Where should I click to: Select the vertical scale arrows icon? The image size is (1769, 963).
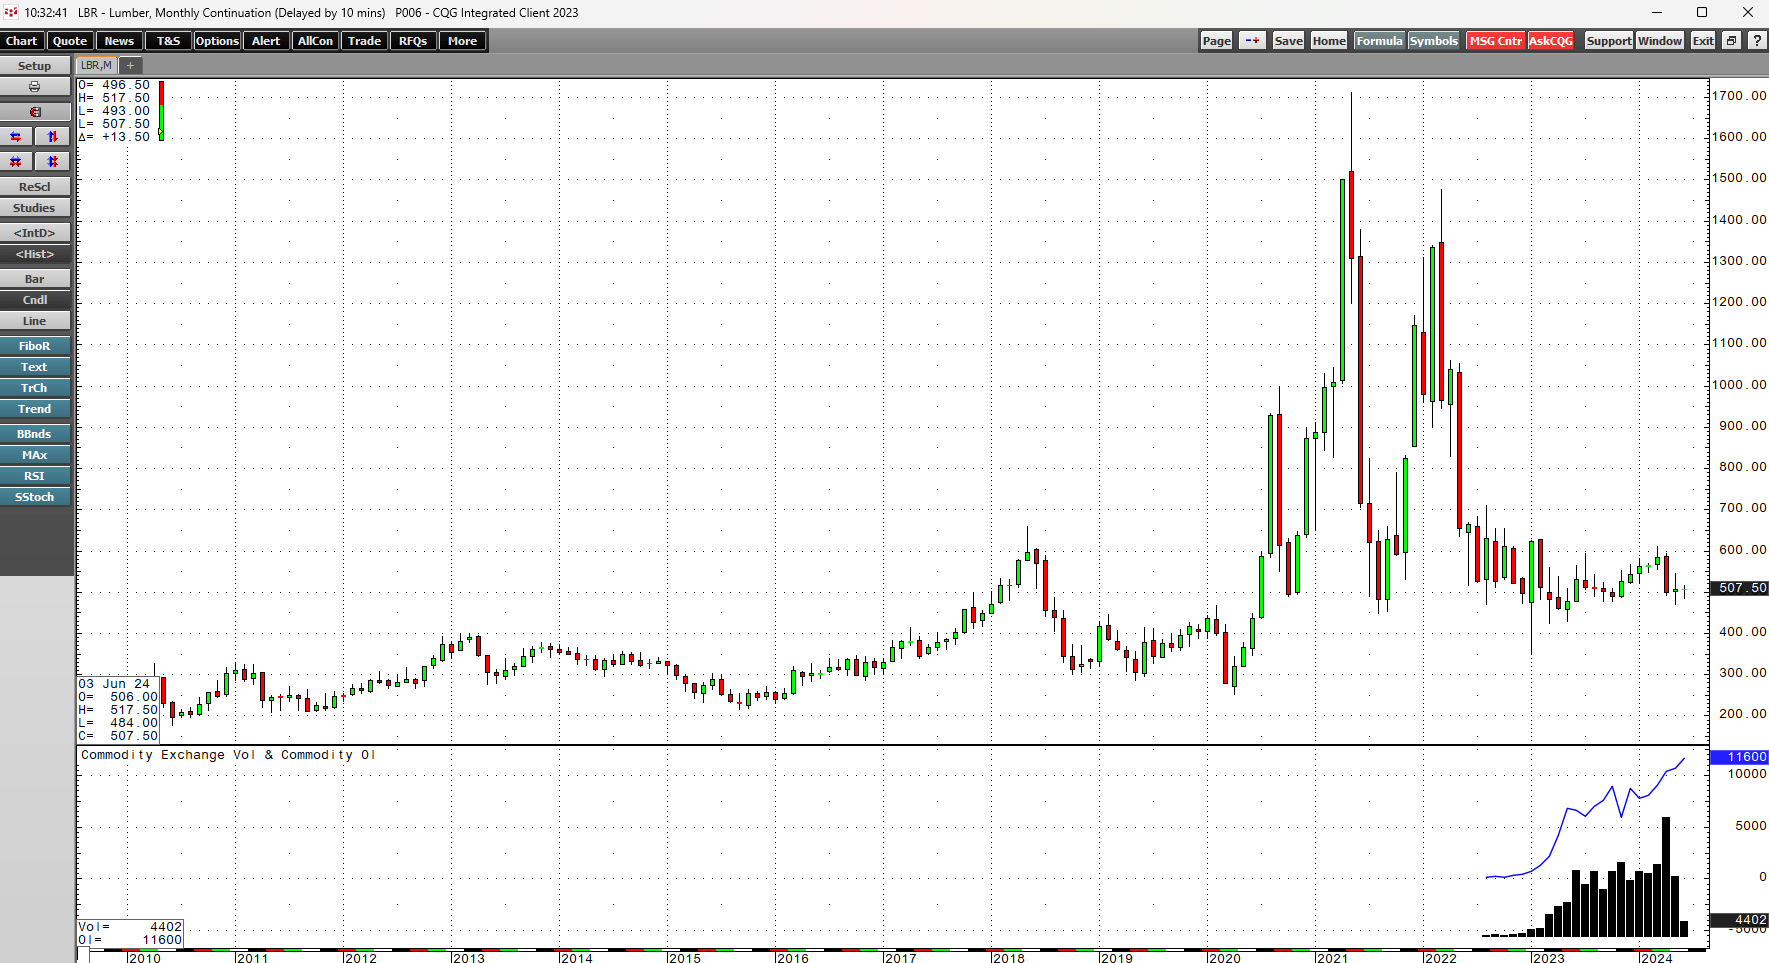pos(52,136)
